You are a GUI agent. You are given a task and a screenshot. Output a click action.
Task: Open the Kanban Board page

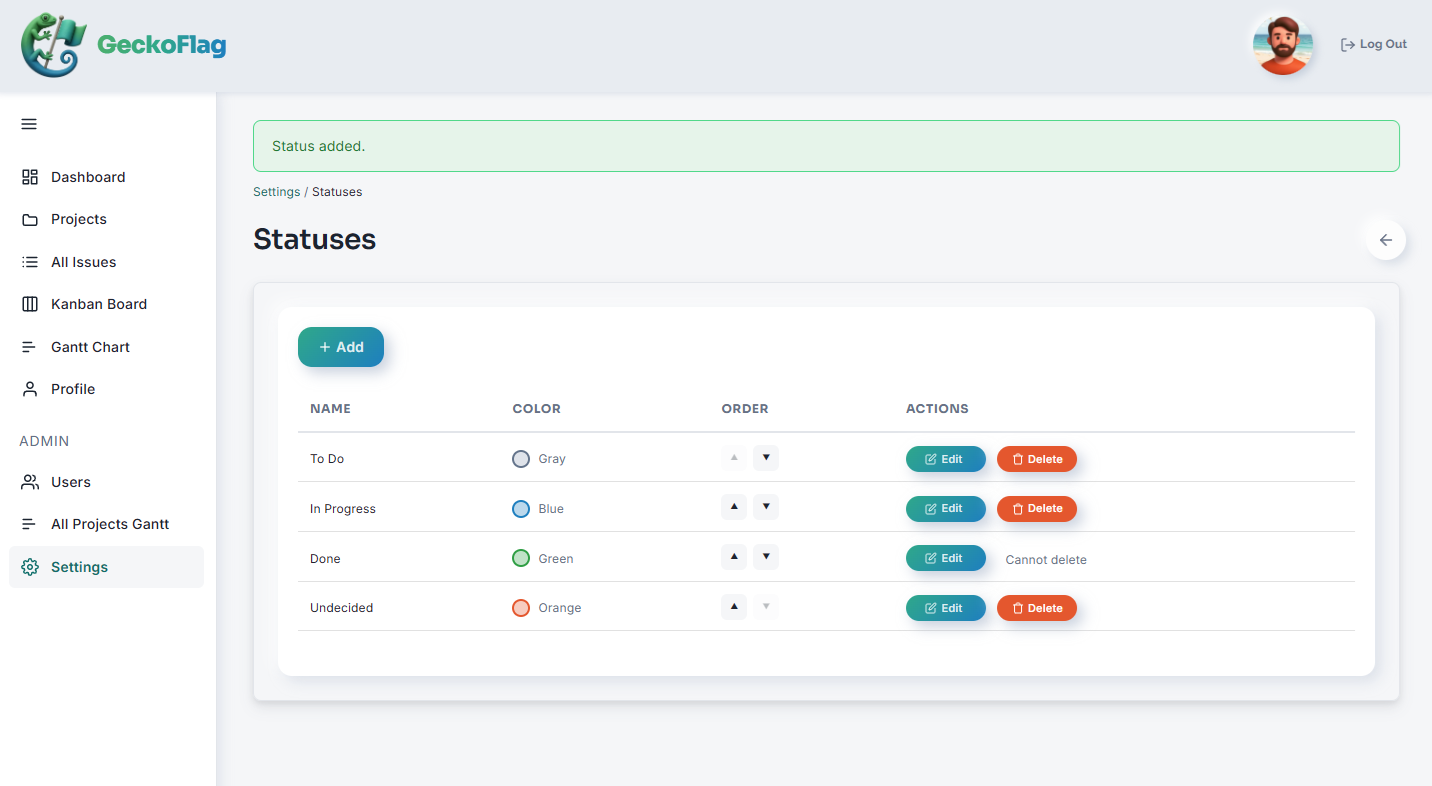107,304
